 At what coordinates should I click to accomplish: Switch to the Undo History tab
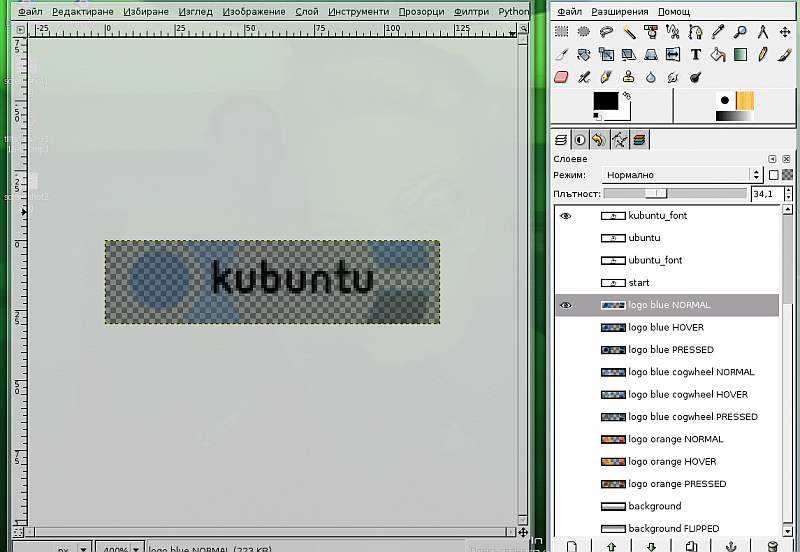click(599, 140)
